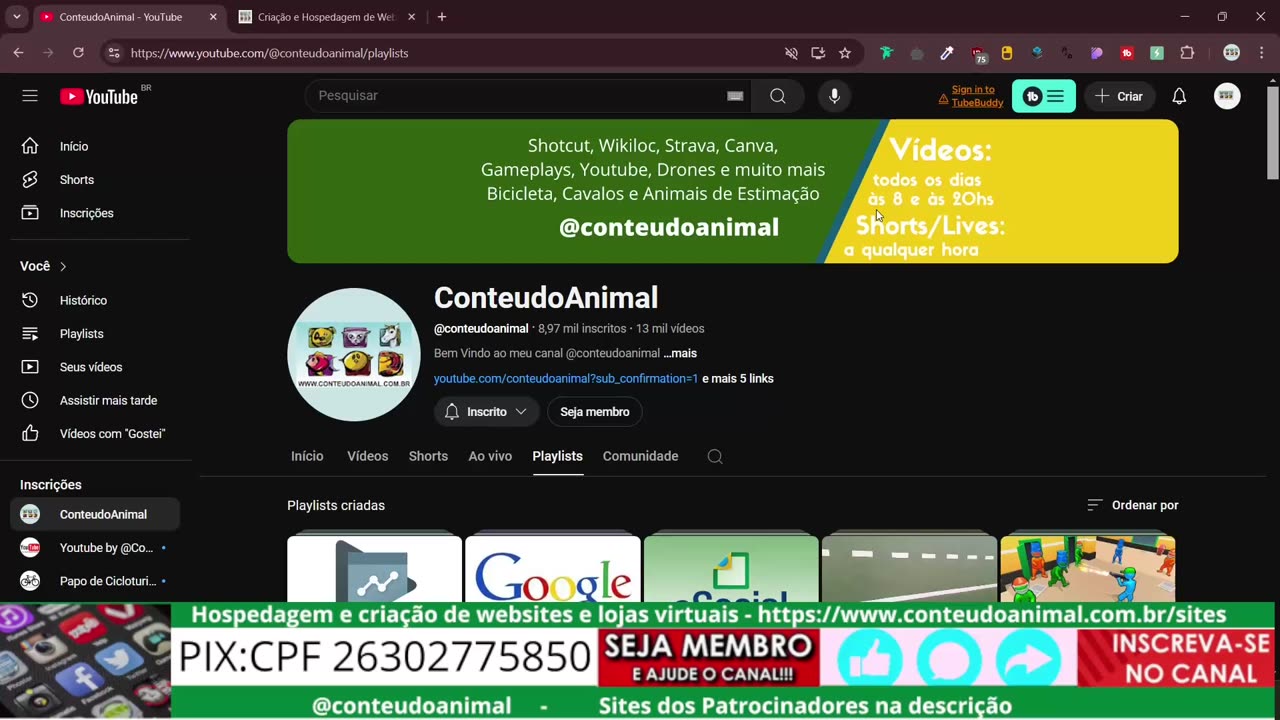The image size is (1280, 720).
Task: Switch to the Comunidade tab
Action: tap(640, 456)
